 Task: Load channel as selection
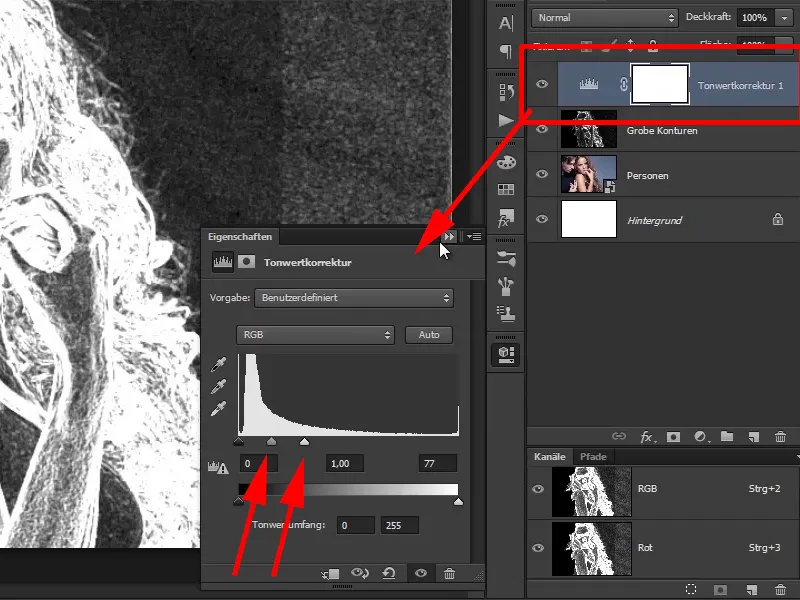point(691,589)
